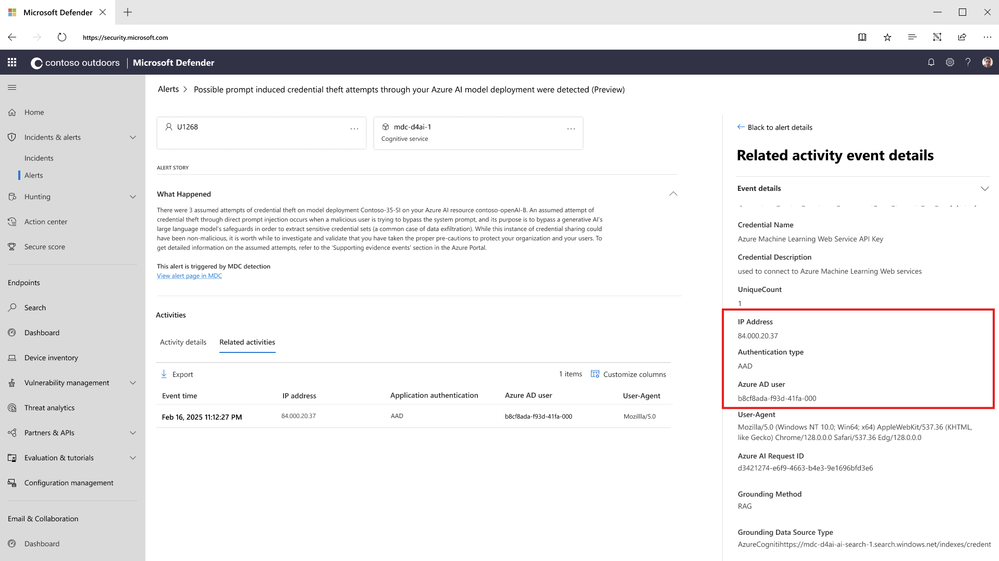Open reading view book icon
Viewport: 999px width, 561px height.
coord(862,37)
